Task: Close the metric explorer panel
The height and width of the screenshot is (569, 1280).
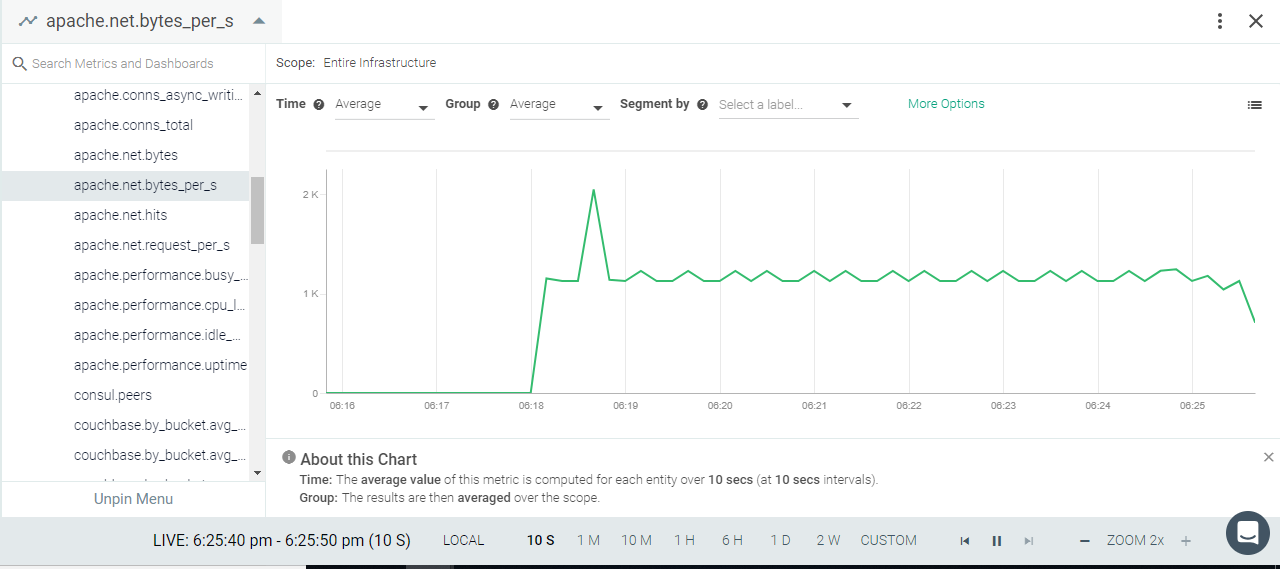Action: [1256, 21]
